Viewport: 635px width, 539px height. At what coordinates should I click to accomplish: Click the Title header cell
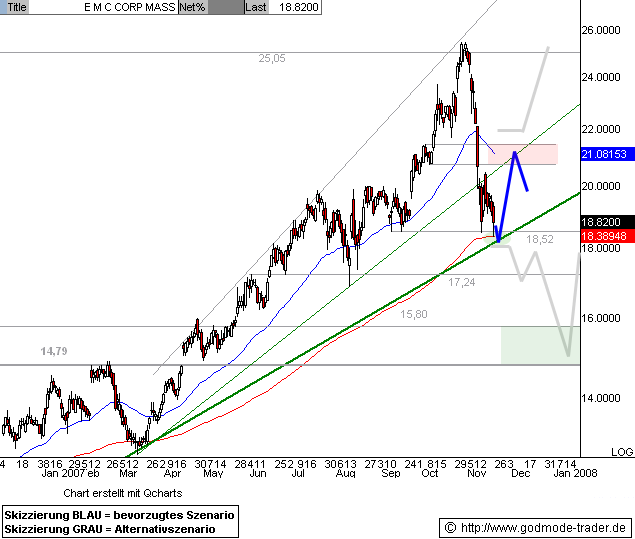[15, 7]
